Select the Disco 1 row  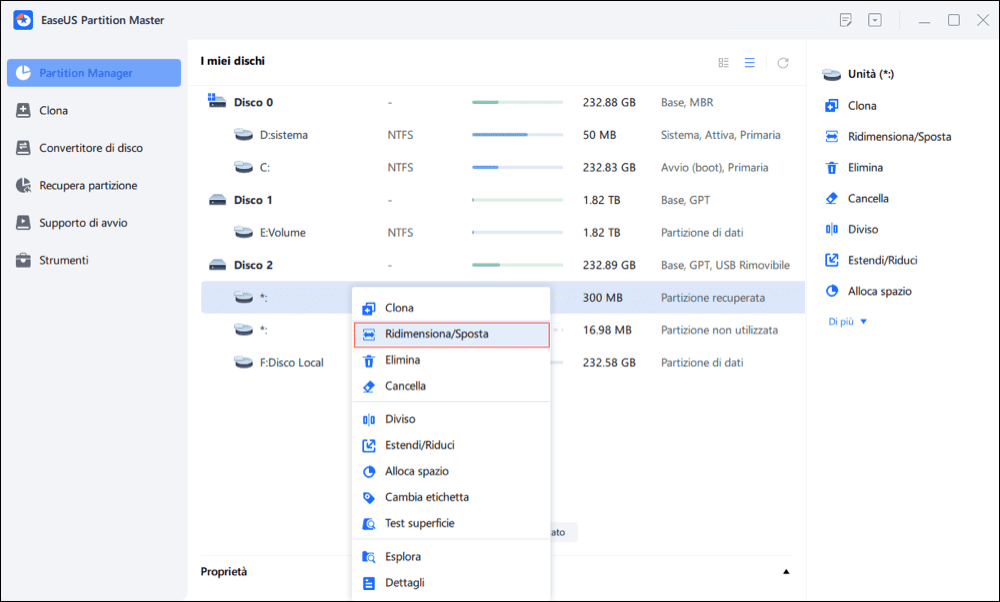[x=503, y=200]
